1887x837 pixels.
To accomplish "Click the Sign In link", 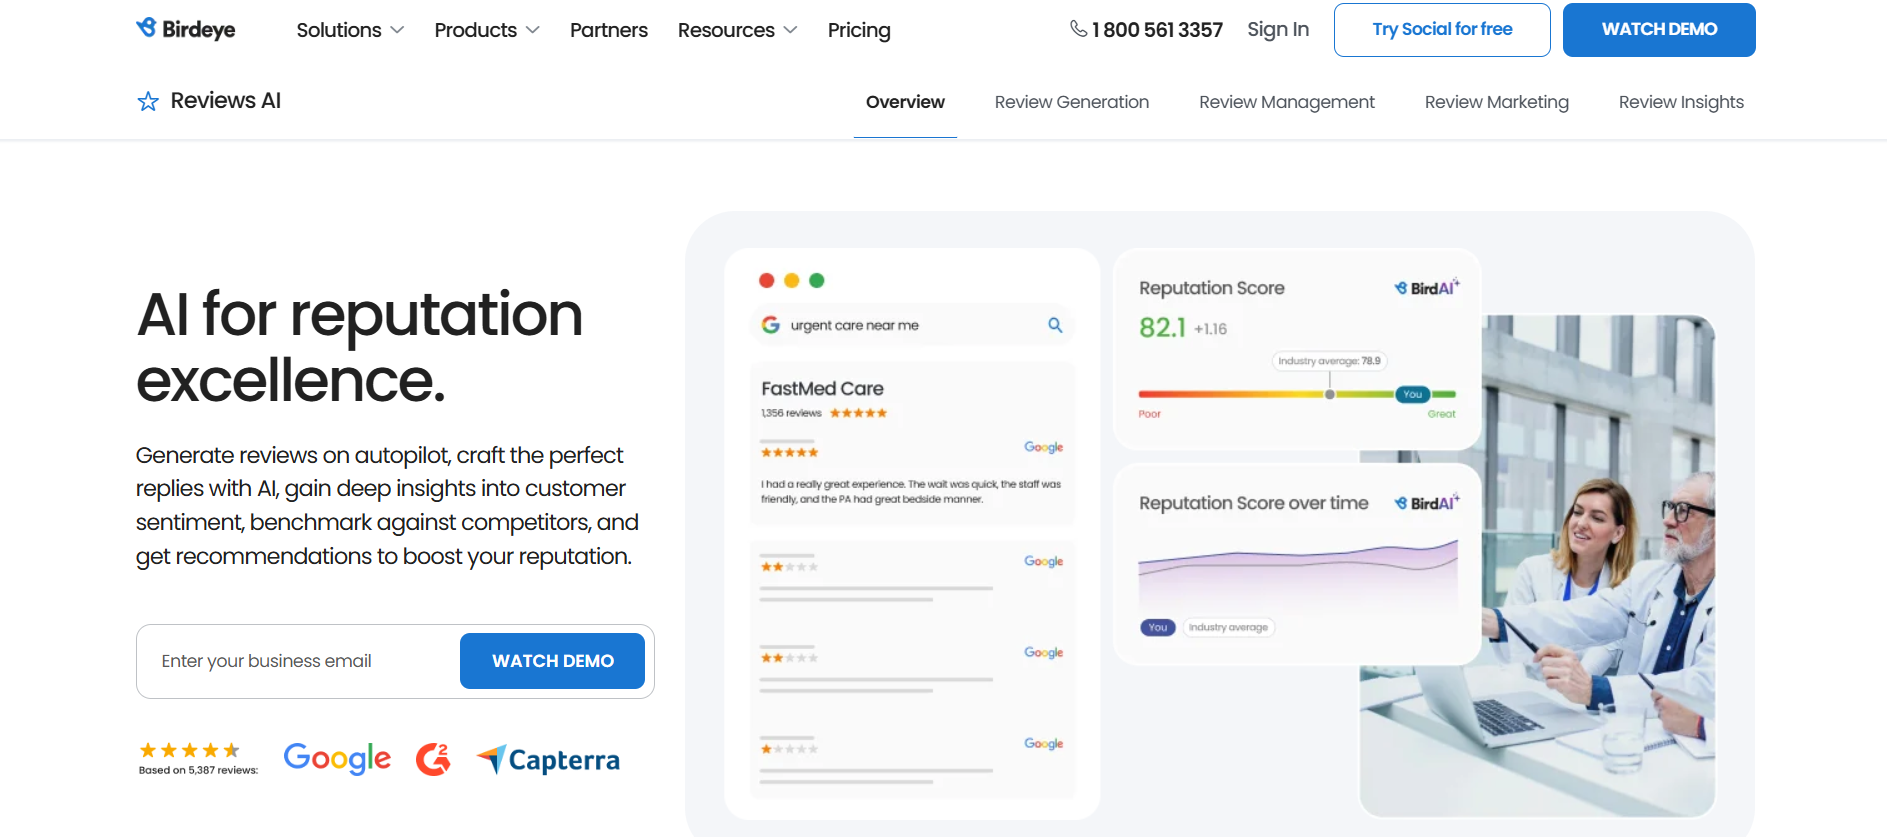I will [x=1278, y=29].
